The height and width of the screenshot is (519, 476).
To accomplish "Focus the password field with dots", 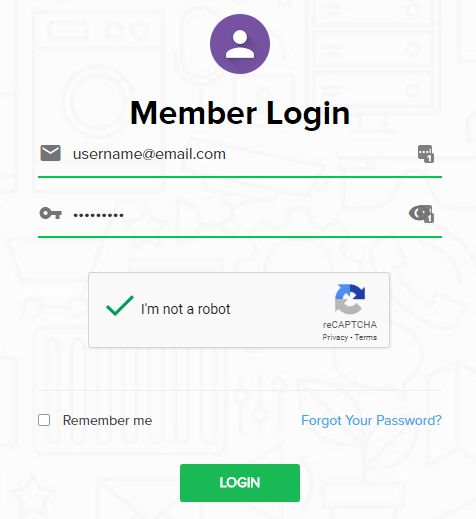I will pos(240,214).
